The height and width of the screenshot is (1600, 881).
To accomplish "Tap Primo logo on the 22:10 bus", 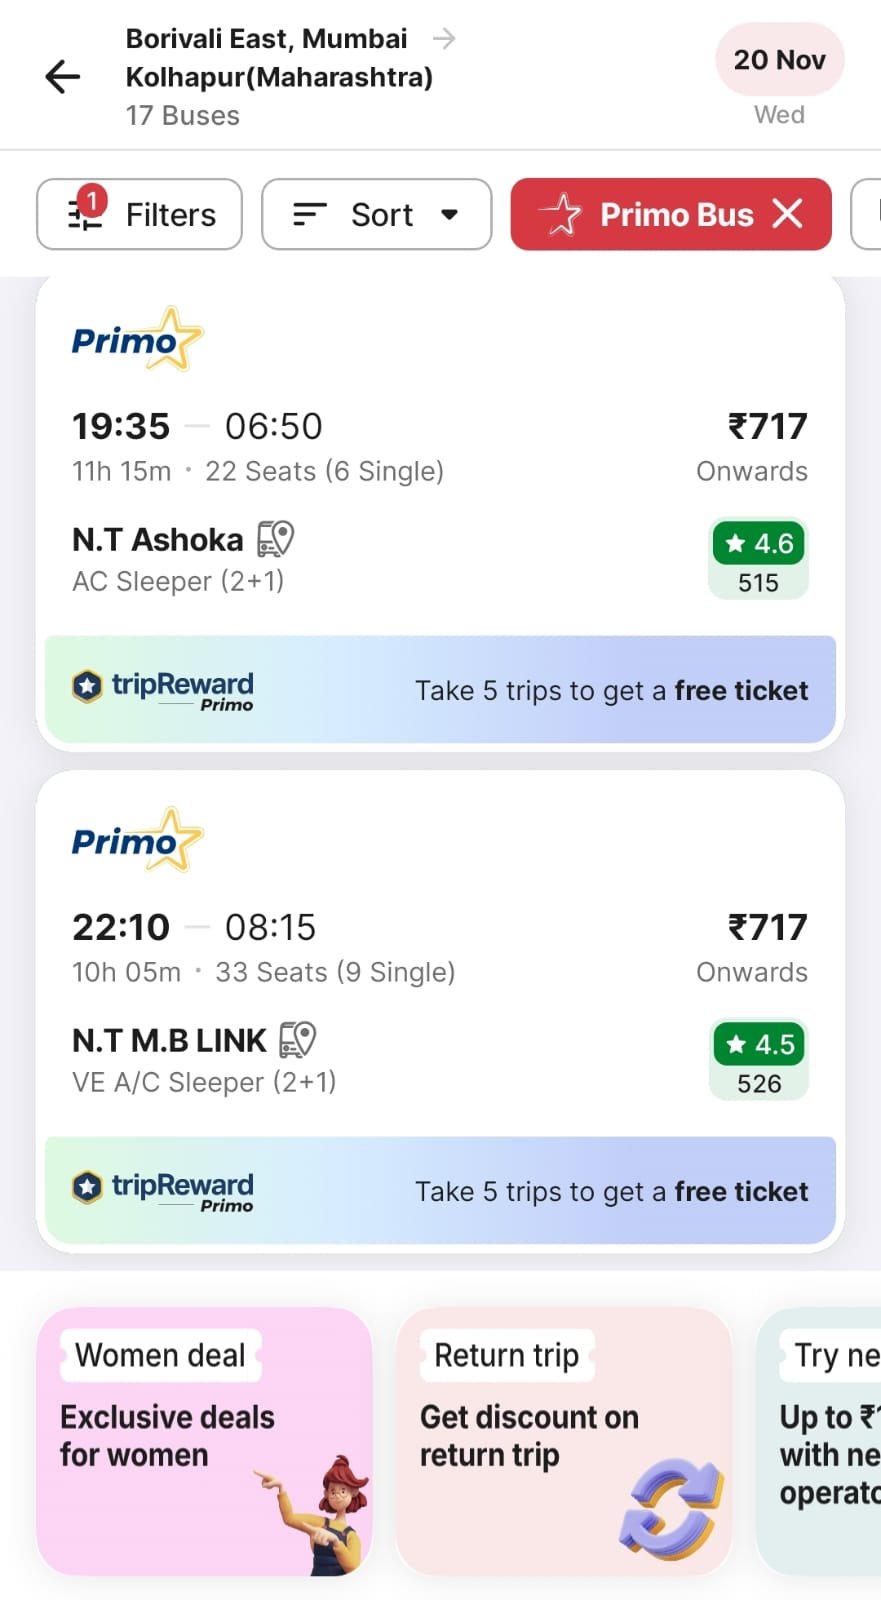I will [137, 841].
